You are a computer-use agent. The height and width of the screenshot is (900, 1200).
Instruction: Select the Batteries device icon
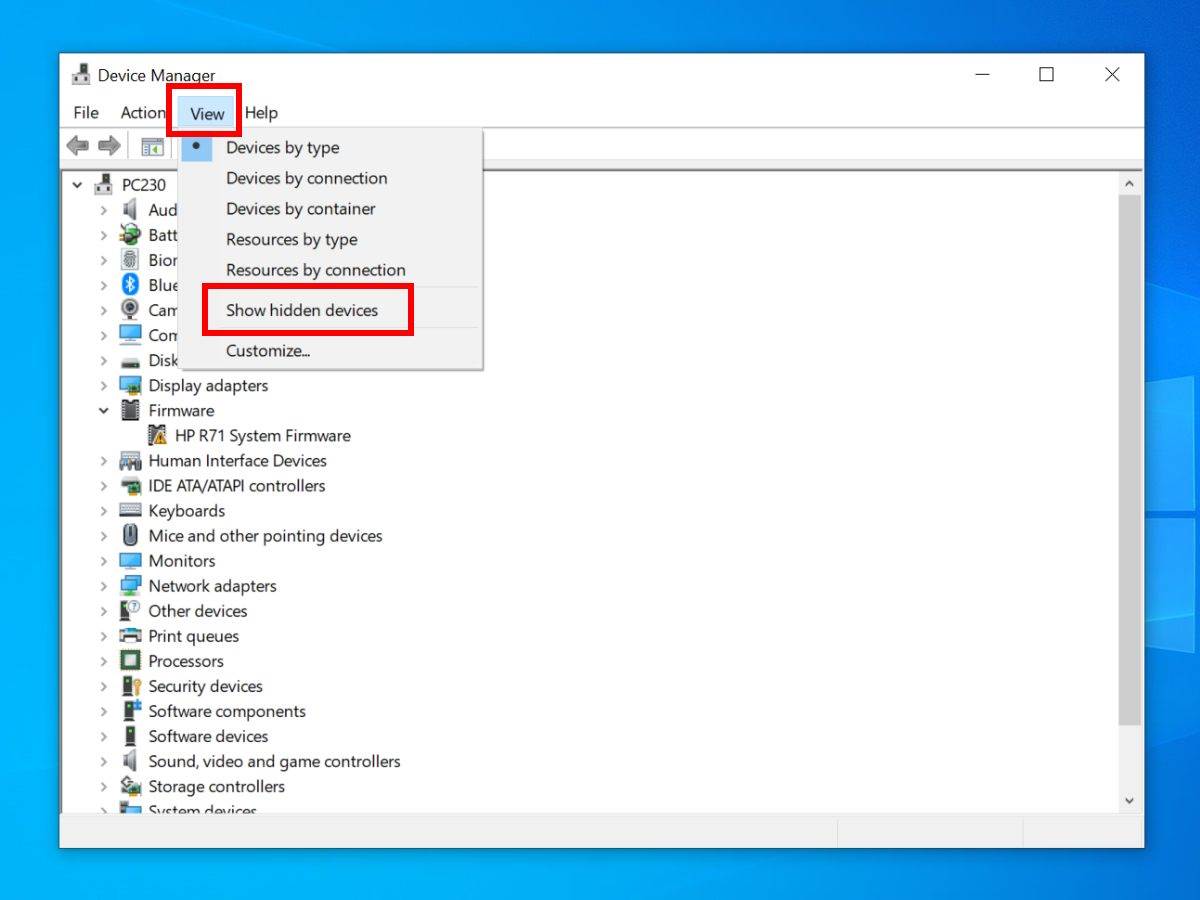(131, 235)
